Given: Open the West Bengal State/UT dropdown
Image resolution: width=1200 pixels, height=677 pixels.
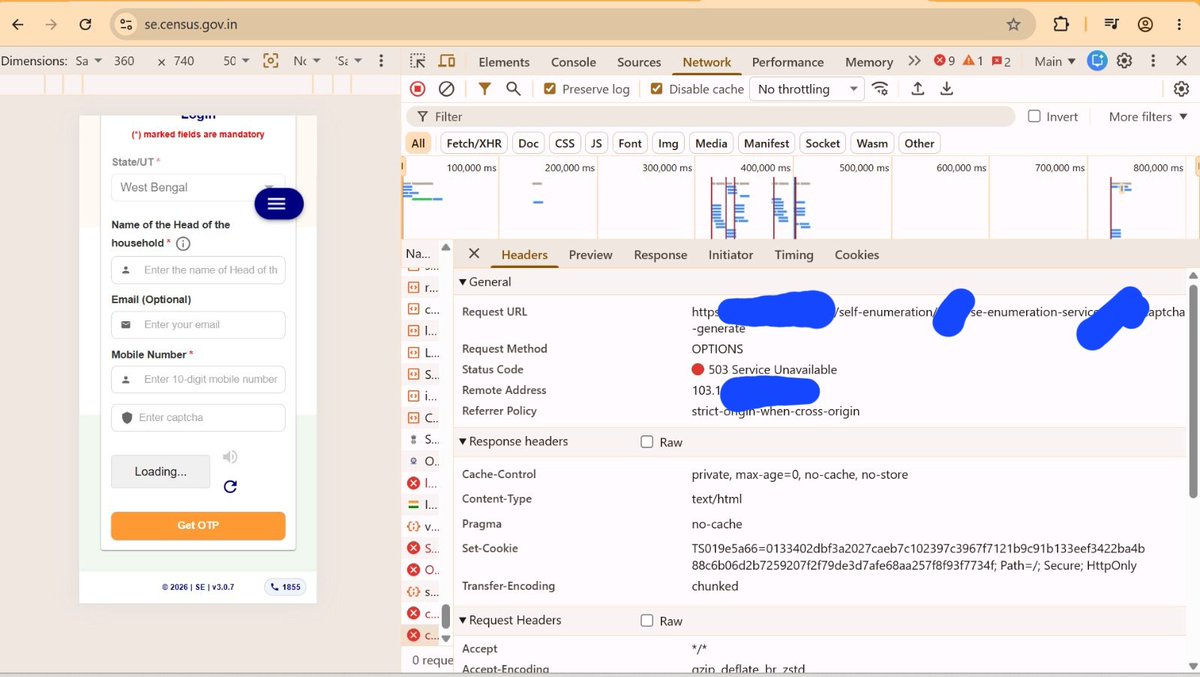Looking at the screenshot, I should coord(198,187).
